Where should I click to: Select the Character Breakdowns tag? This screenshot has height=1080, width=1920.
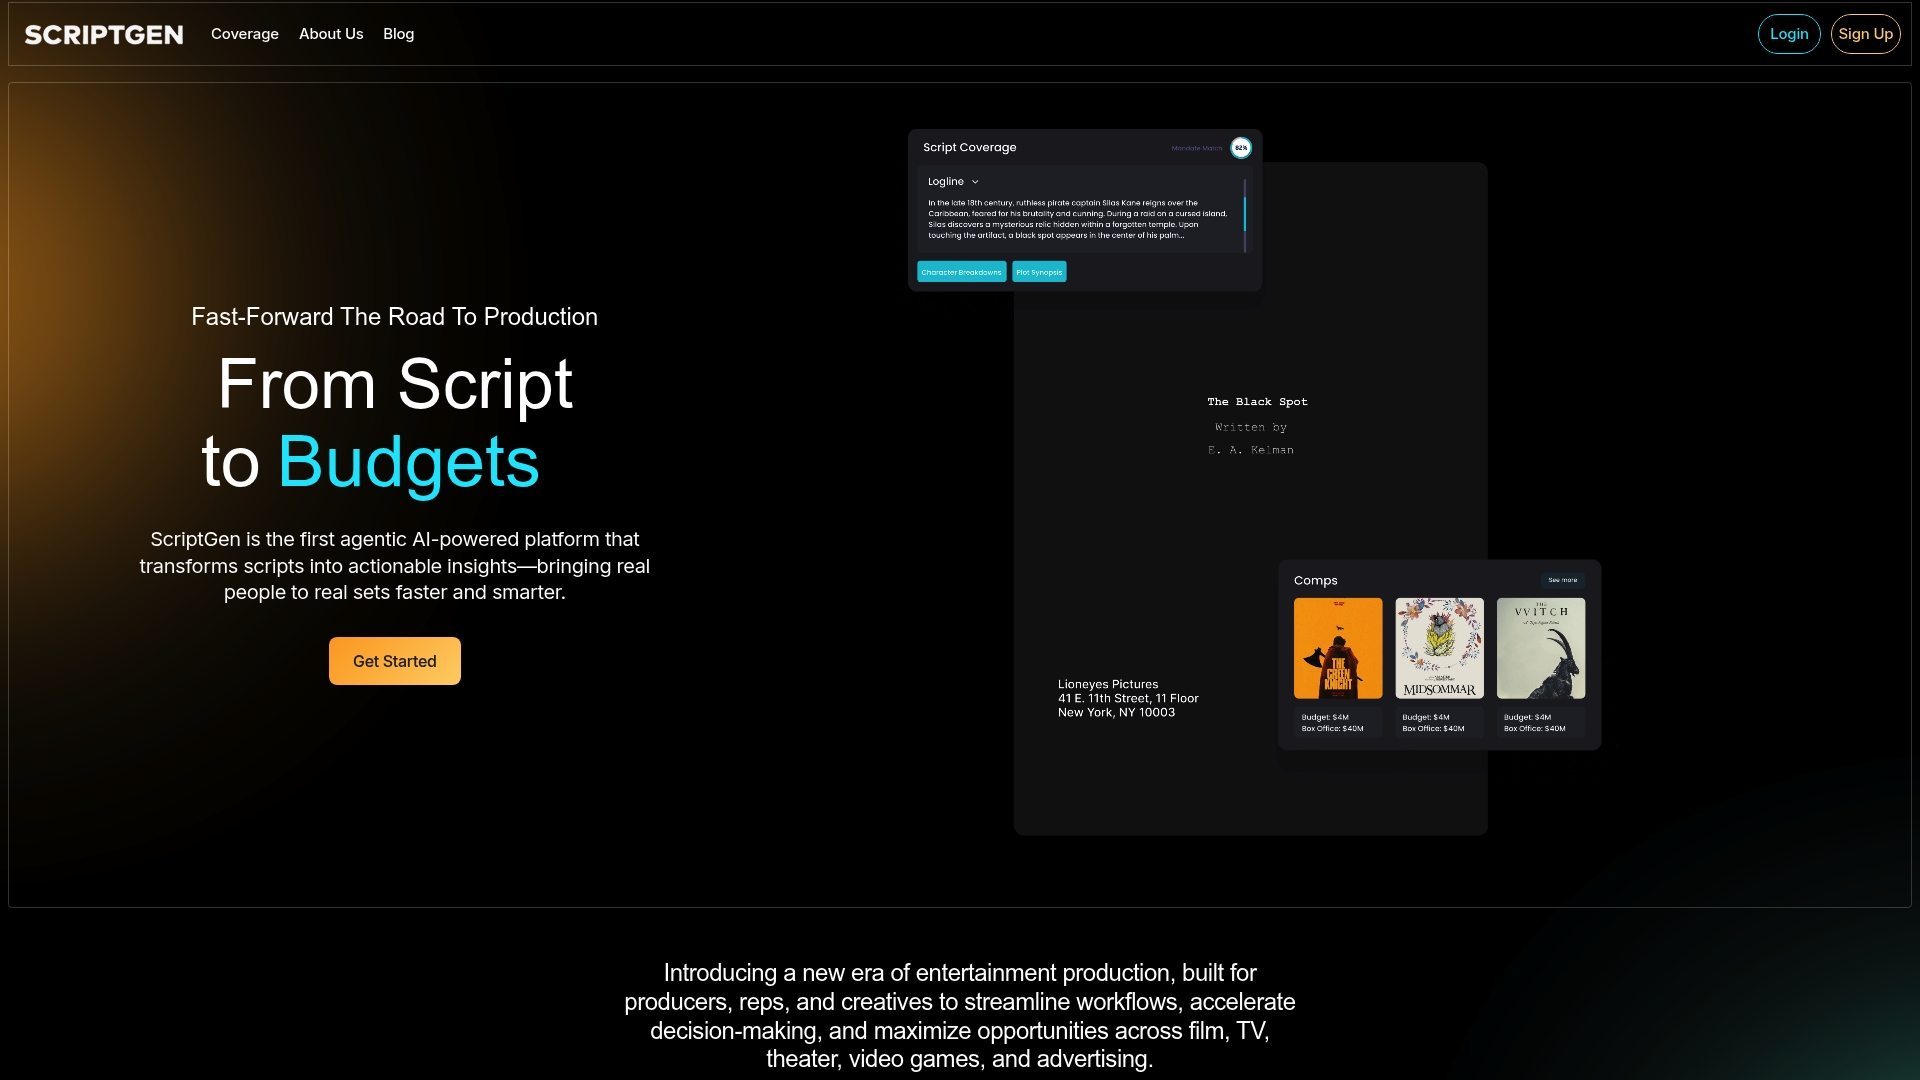(x=962, y=272)
